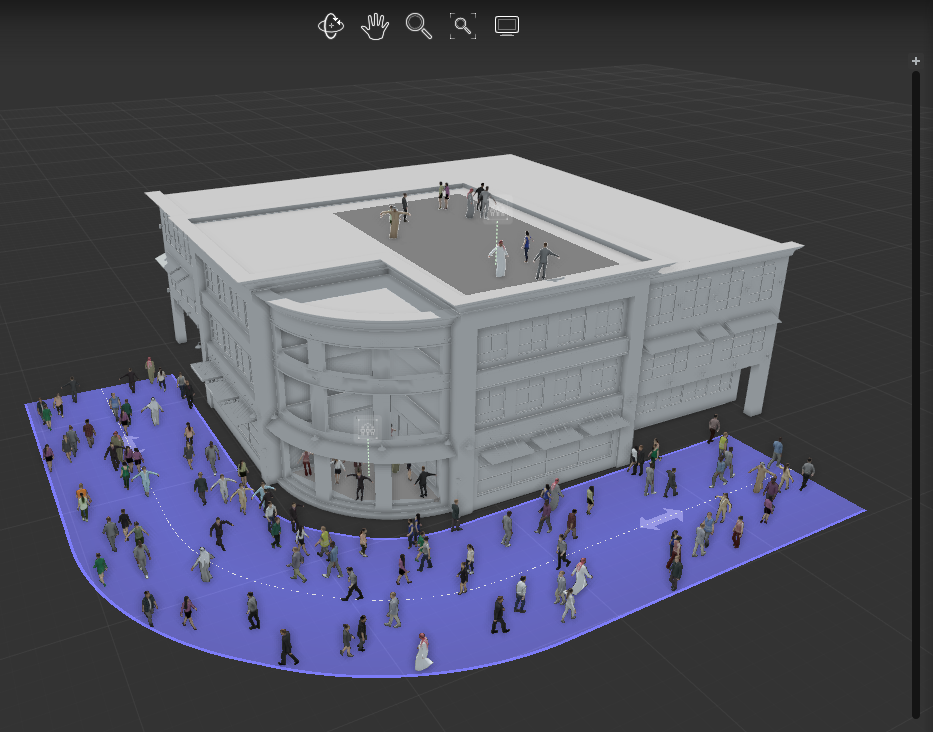Open the display monitor settings icon
Image resolution: width=933 pixels, height=732 pixels.
pyautogui.click(x=507, y=26)
